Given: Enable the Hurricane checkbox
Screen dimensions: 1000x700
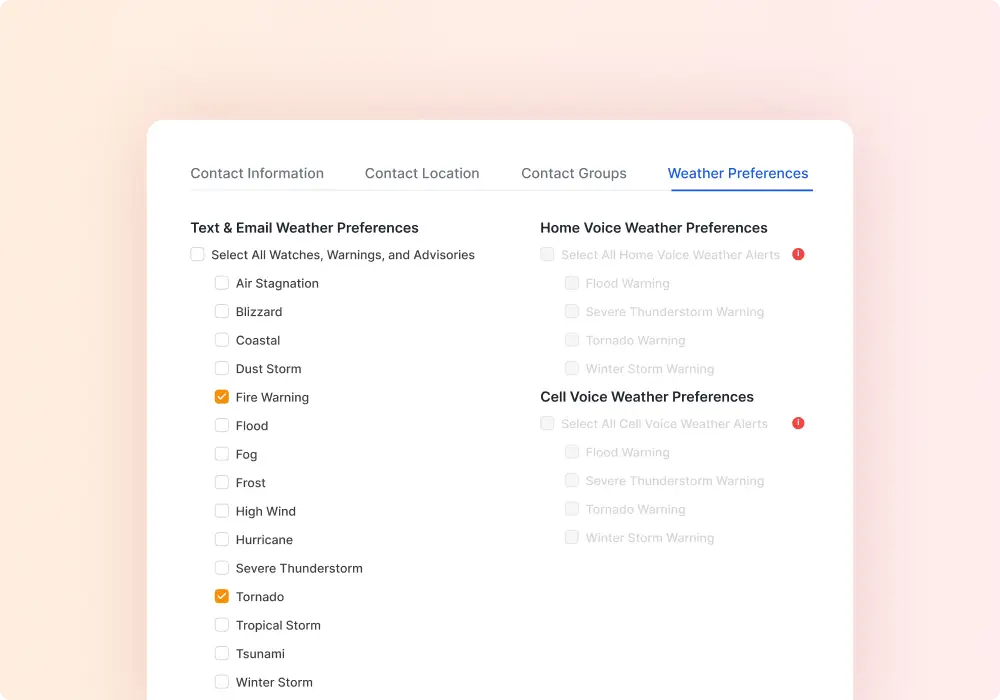Looking at the screenshot, I should [x=222, y=539].
